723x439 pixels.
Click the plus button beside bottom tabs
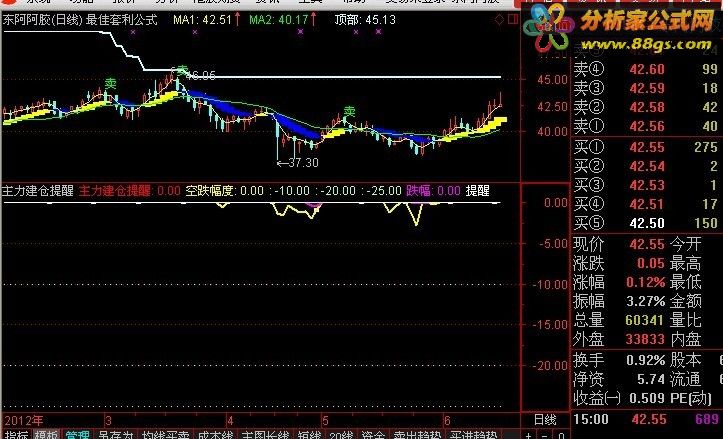coord(528,435)
